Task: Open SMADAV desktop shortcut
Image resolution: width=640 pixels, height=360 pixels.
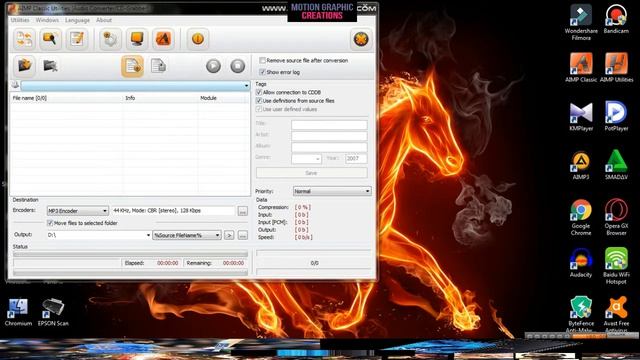Action: pos(616,165)
